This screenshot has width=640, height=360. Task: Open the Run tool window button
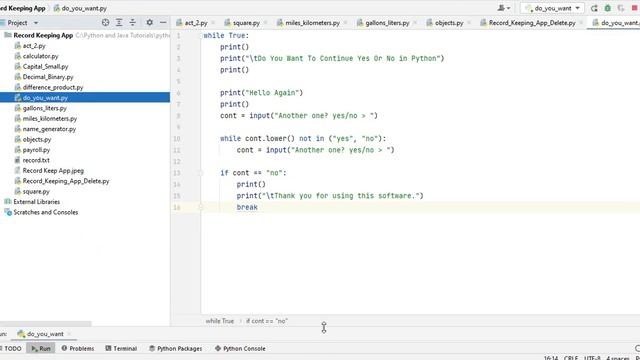(x=41, y=349)
